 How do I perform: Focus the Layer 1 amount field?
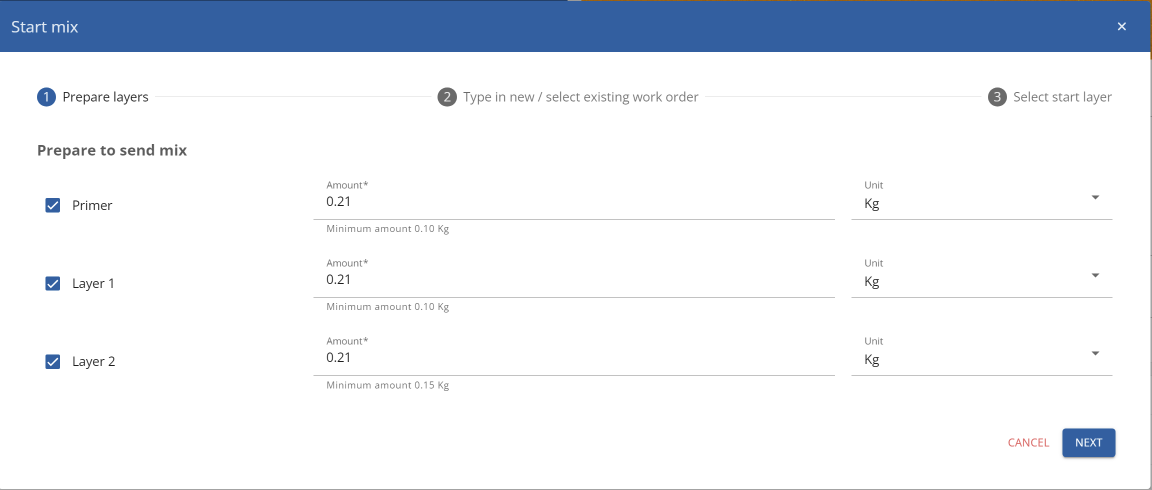pyautogui.click(x=574, y=280)
